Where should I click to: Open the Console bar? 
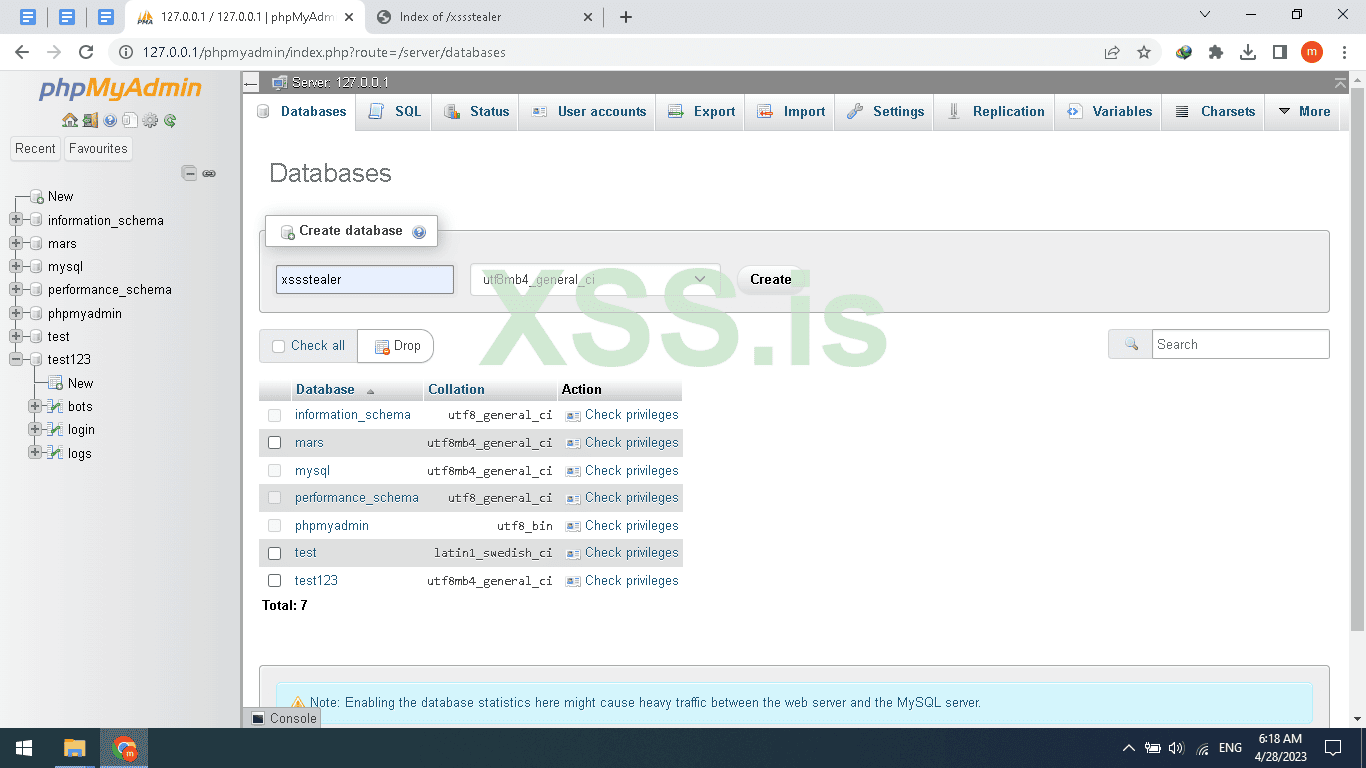click(284, 718)
